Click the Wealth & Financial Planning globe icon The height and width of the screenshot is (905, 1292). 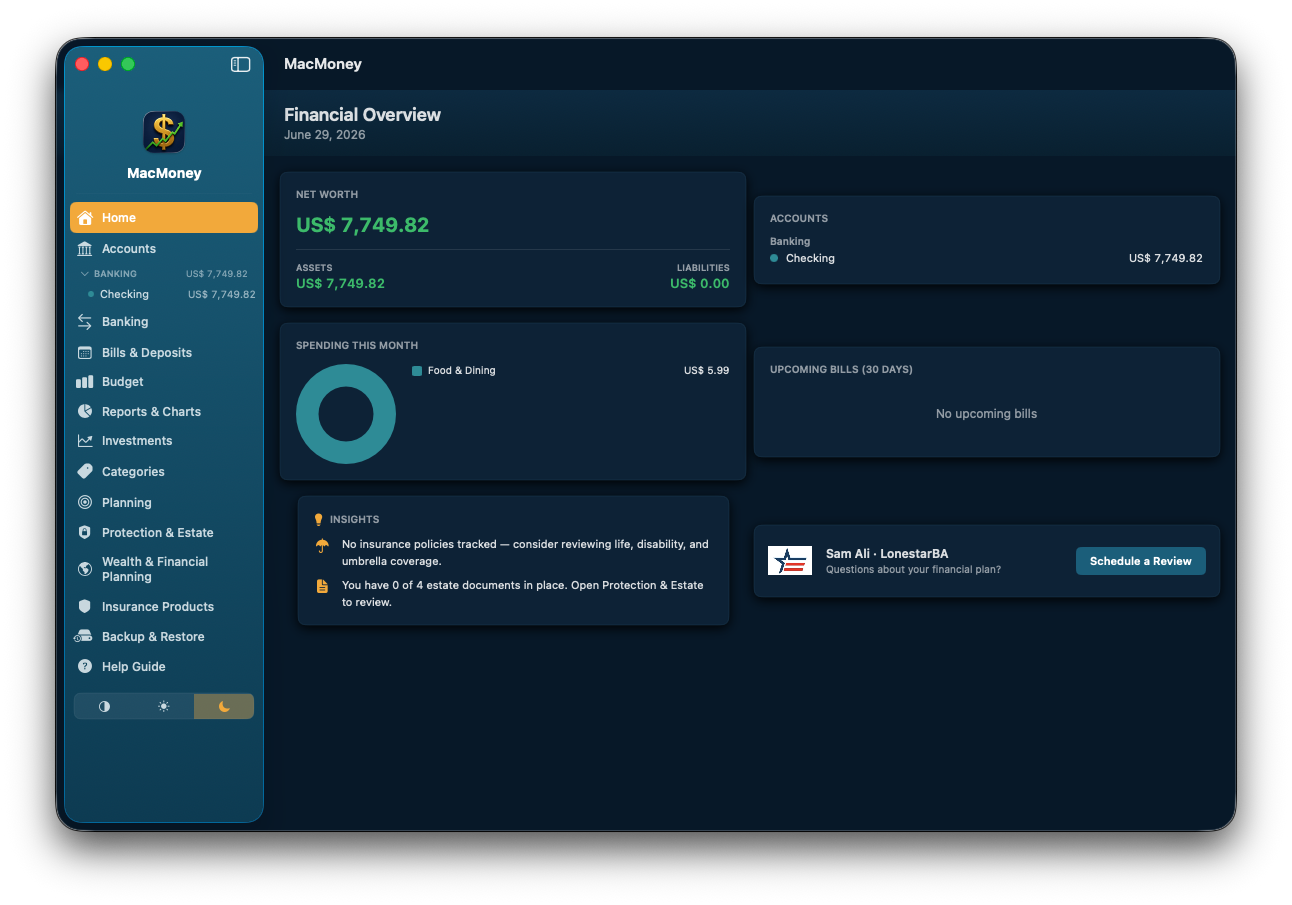tap(85, 569)
